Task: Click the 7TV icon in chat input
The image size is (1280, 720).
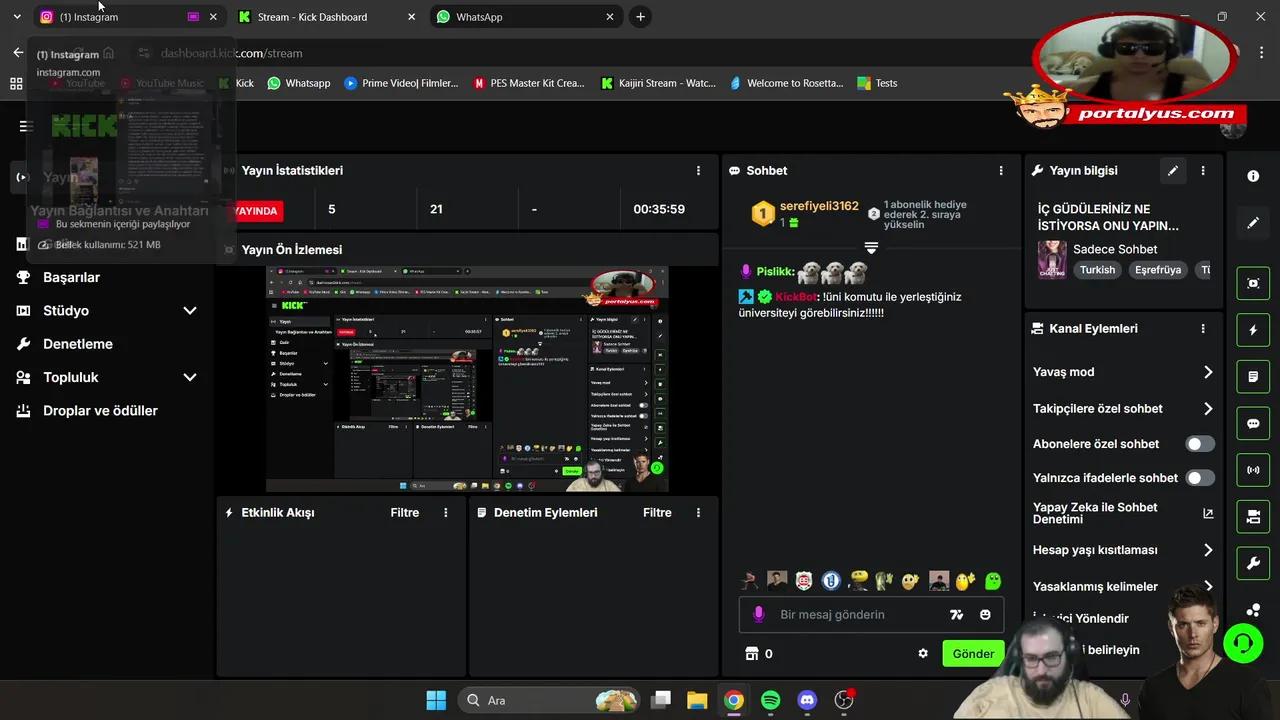Action: (957, 615)
